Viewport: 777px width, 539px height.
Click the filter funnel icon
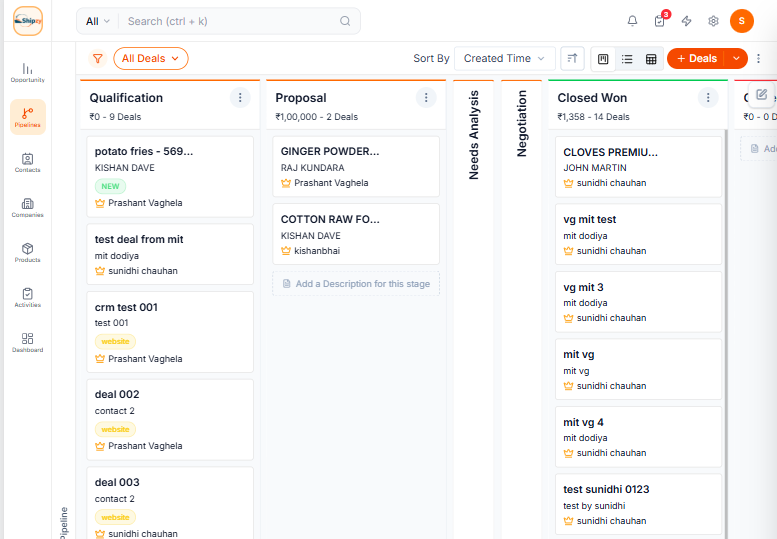[x=98, y=58]
